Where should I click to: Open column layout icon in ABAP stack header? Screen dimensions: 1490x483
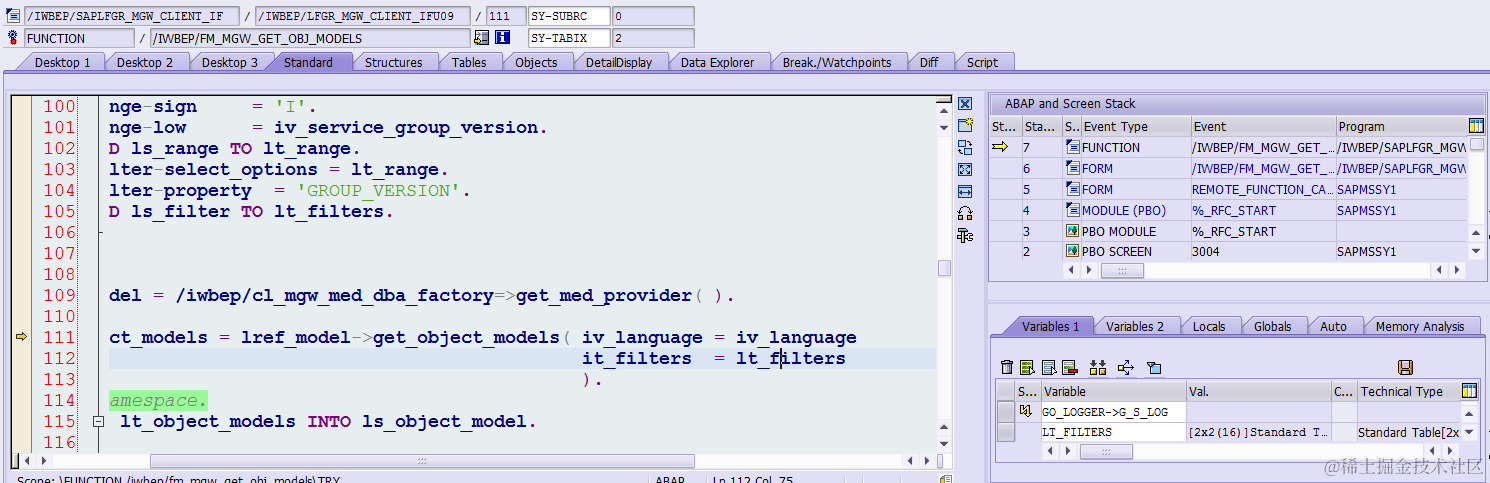tap(1477, 126)
